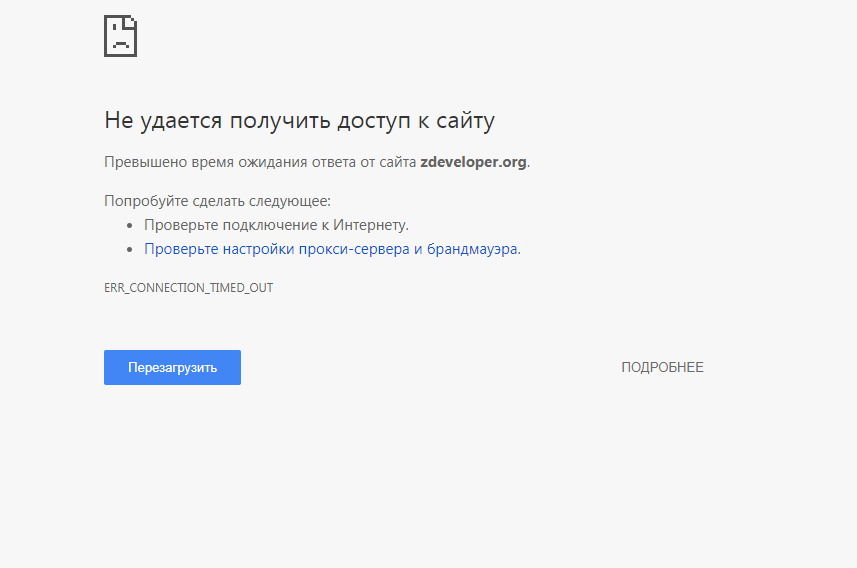Click the bold zdeveloper.org domain name

473,162
